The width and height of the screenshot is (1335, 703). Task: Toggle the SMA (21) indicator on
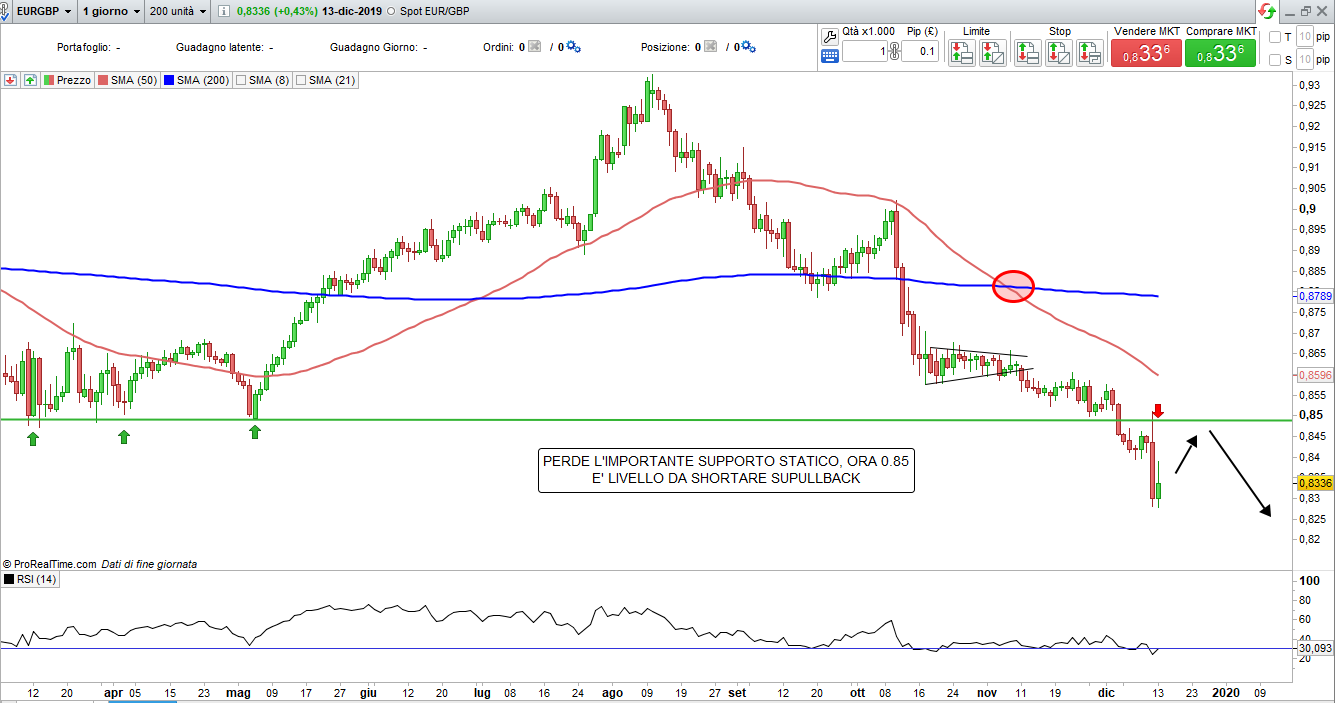[301, 80]
